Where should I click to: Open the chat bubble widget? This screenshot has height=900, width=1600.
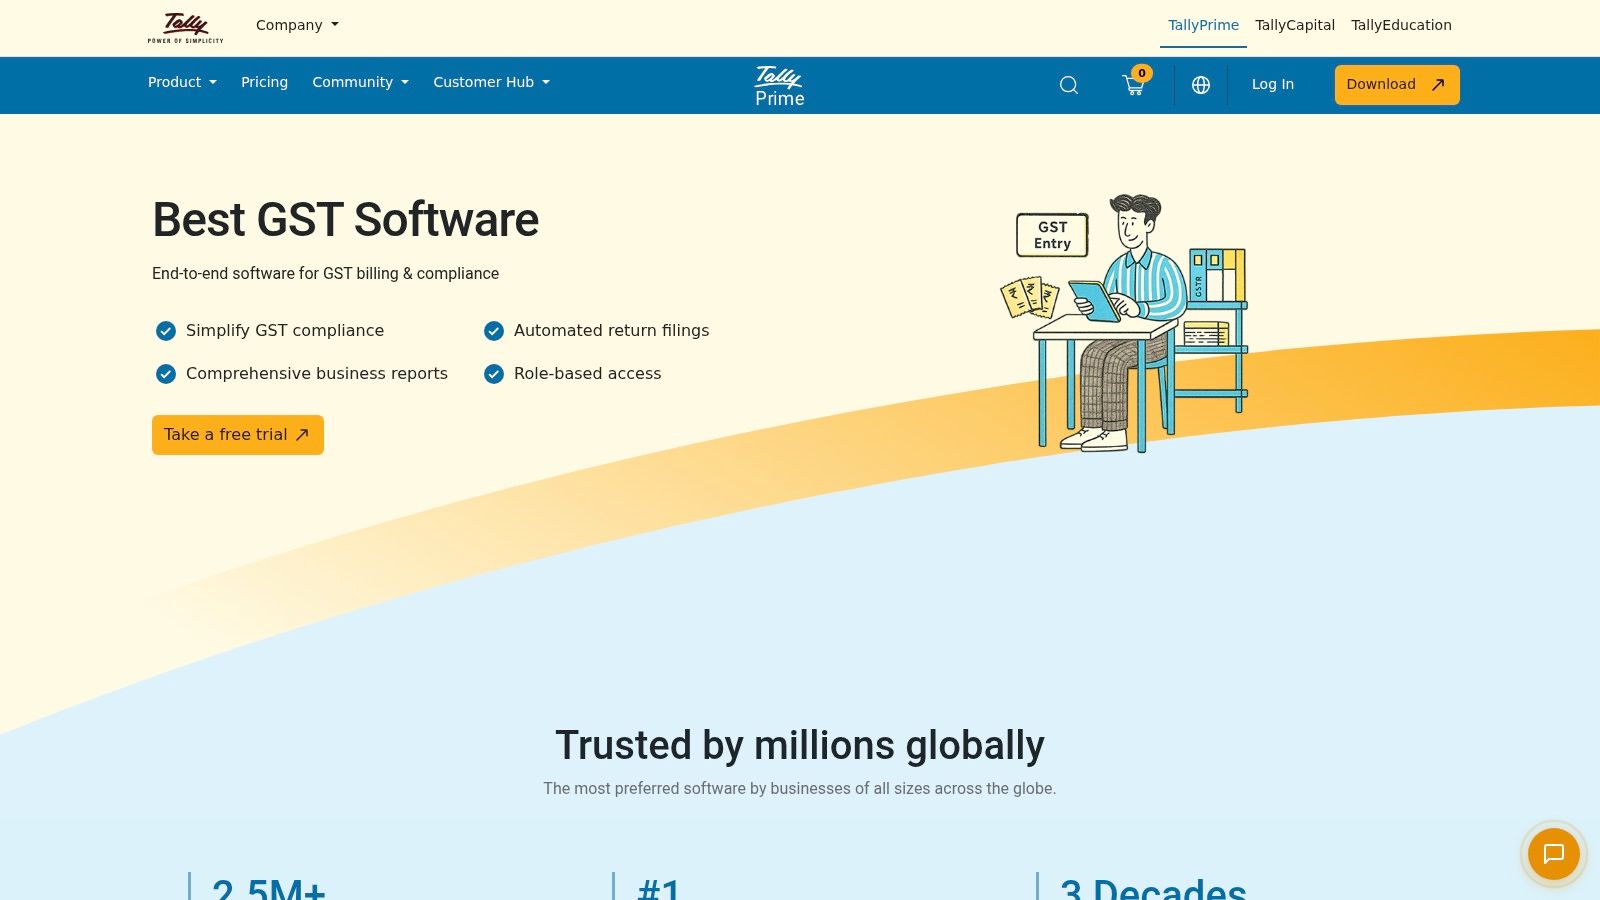pos(1553,854)
